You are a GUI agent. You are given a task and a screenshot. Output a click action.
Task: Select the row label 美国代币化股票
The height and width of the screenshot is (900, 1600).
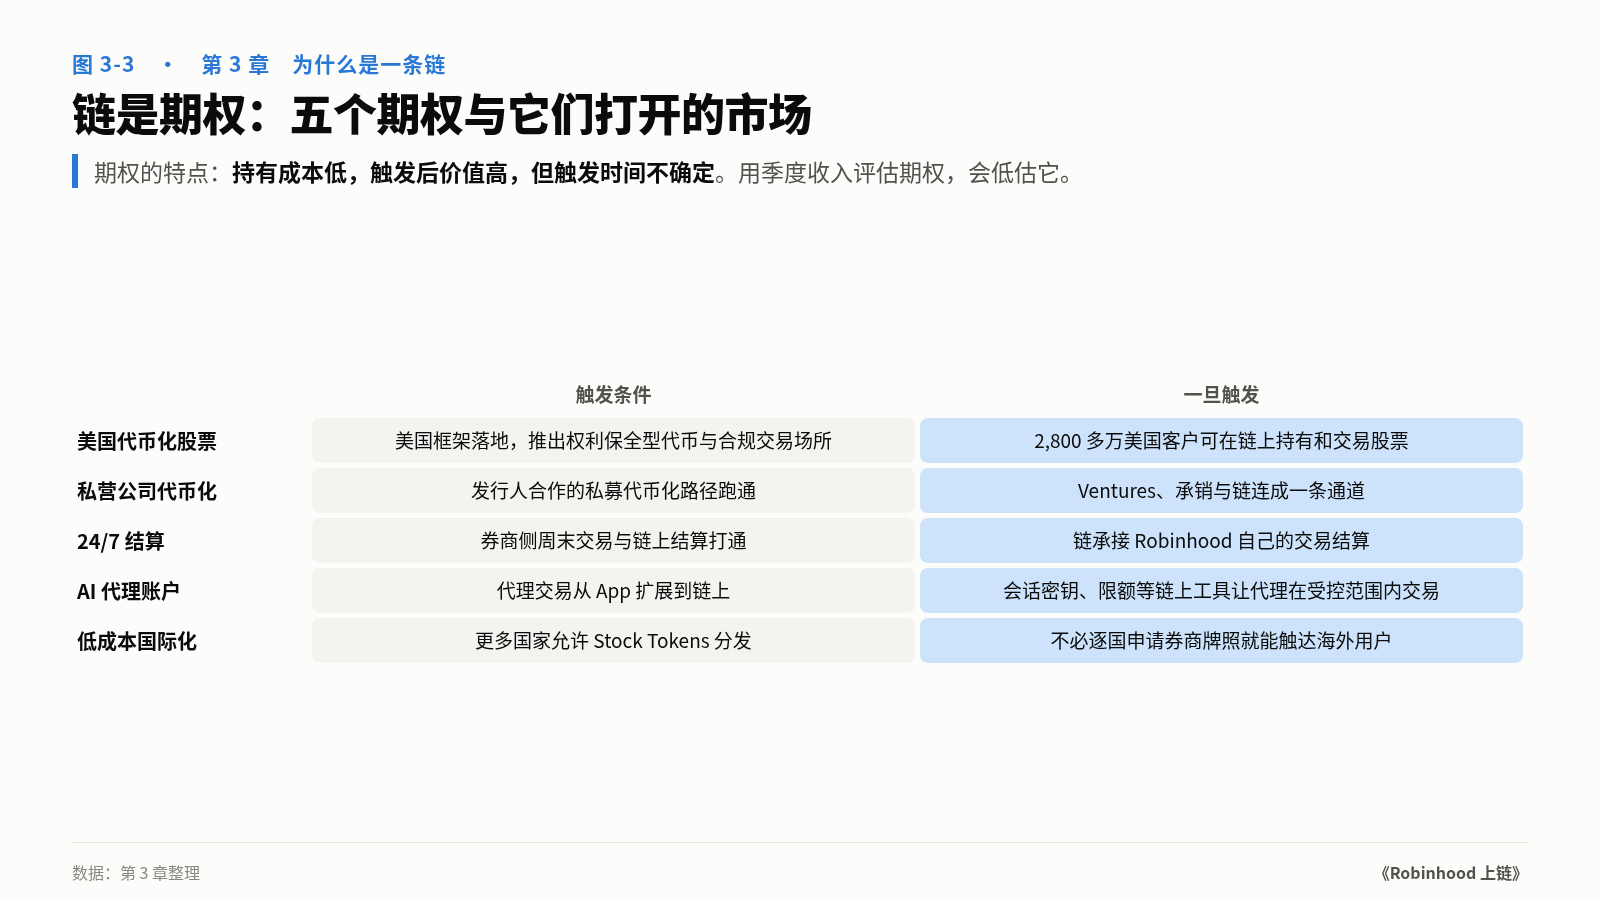(147, 441)
